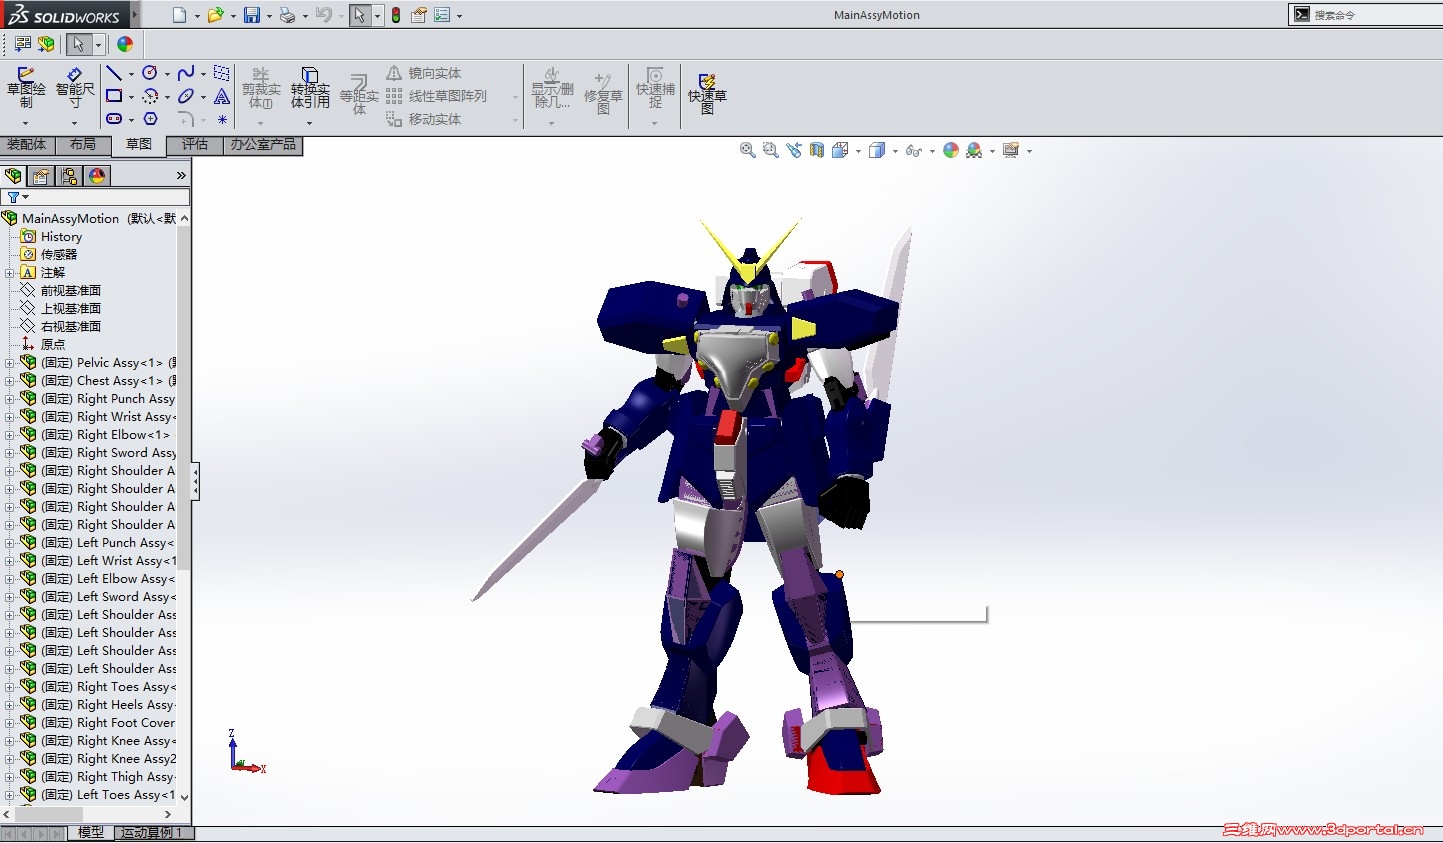Click the Section View icon
Screen dimensions: 1443x843
pos(817,150)
